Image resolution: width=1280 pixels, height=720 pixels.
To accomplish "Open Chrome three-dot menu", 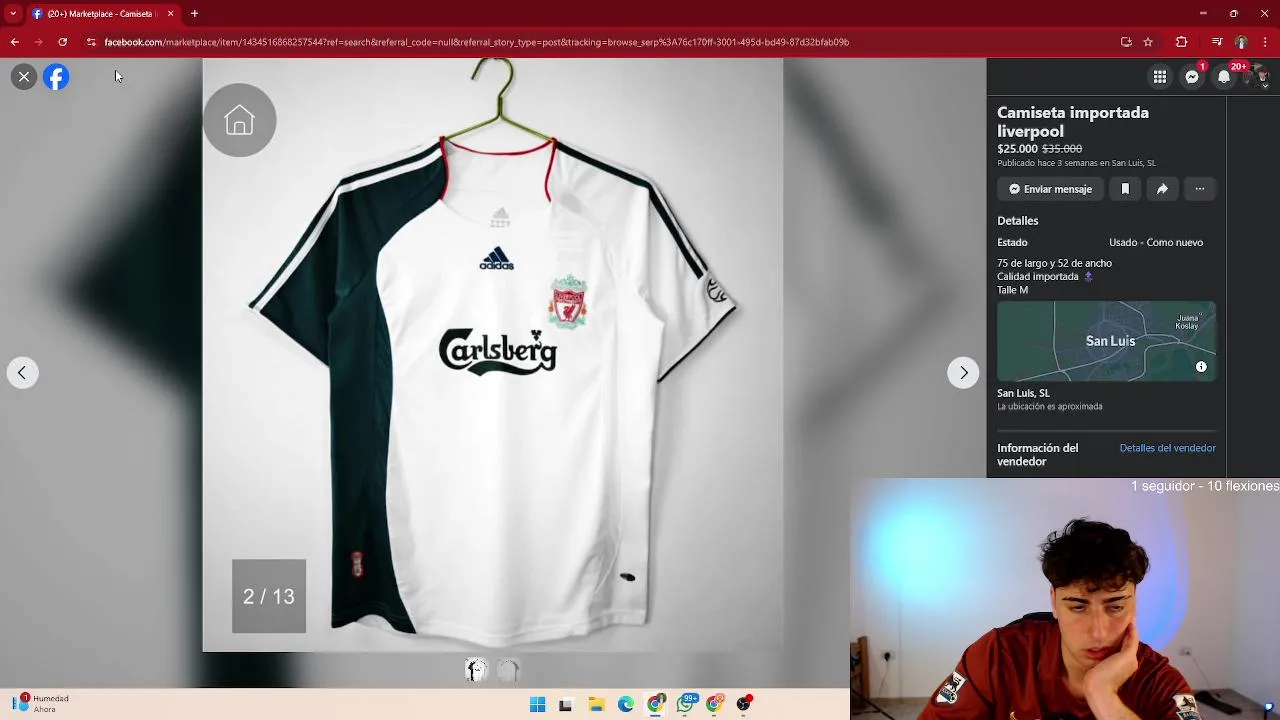I will pos(1266,42).
